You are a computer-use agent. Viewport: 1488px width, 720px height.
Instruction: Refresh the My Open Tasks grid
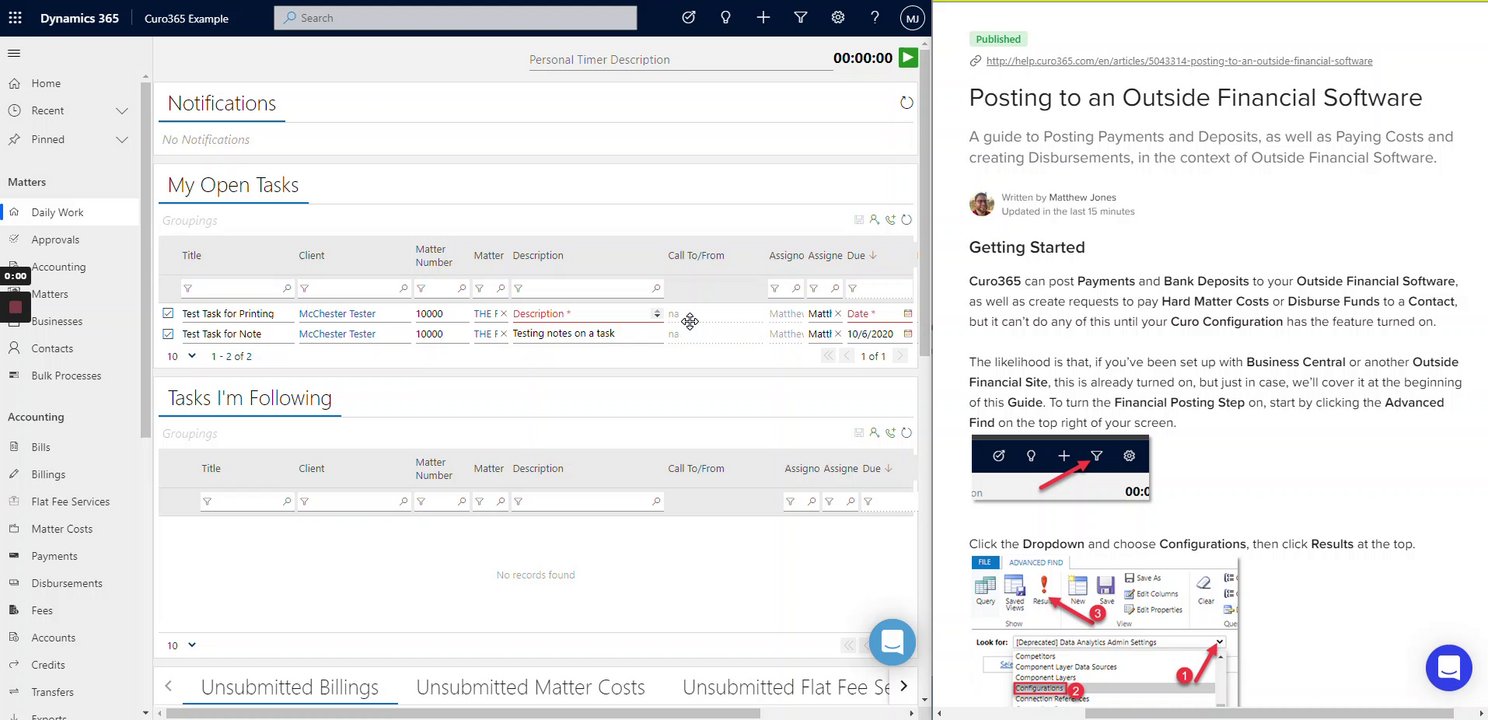906,220
